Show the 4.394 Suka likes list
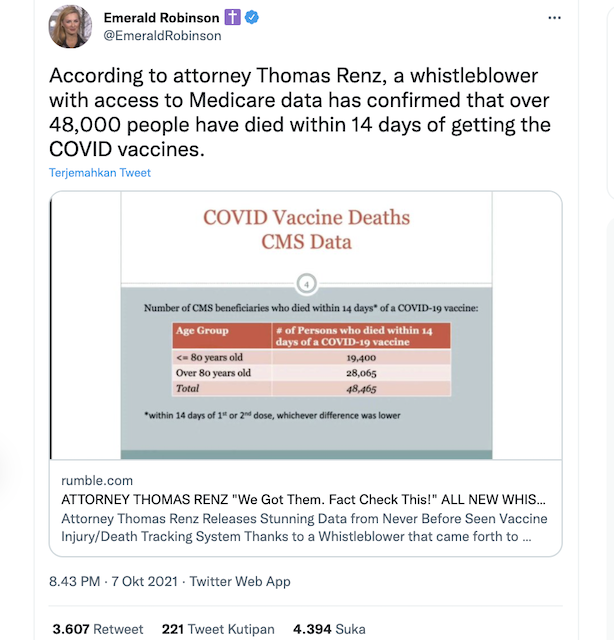Screen dimensions: 614x640 point(328,629)
